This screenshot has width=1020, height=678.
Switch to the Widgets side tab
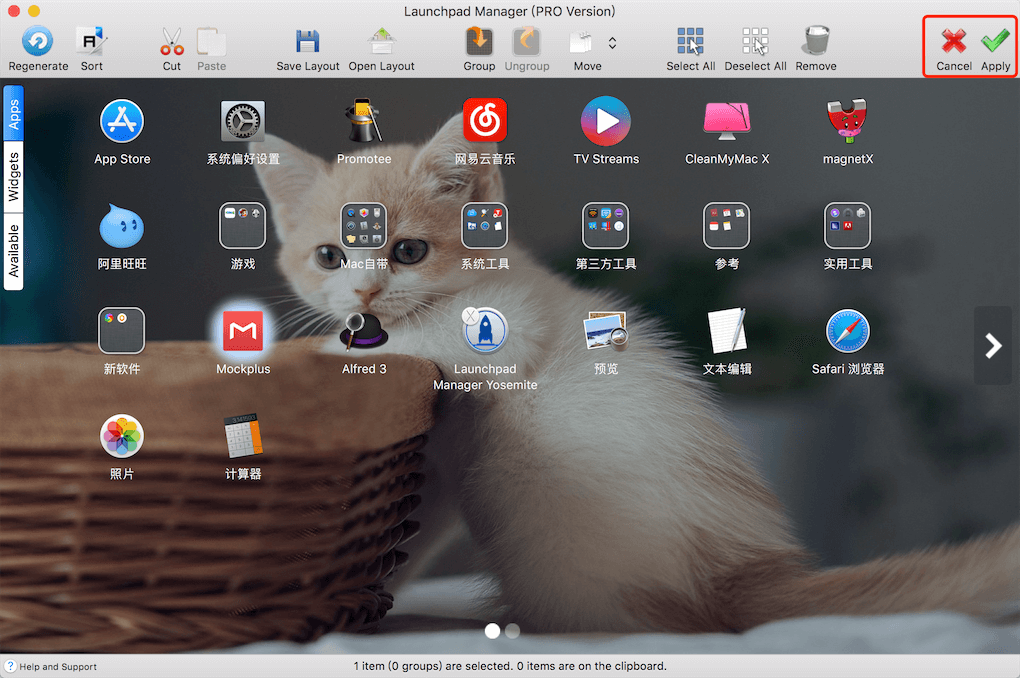click(14, 177)
